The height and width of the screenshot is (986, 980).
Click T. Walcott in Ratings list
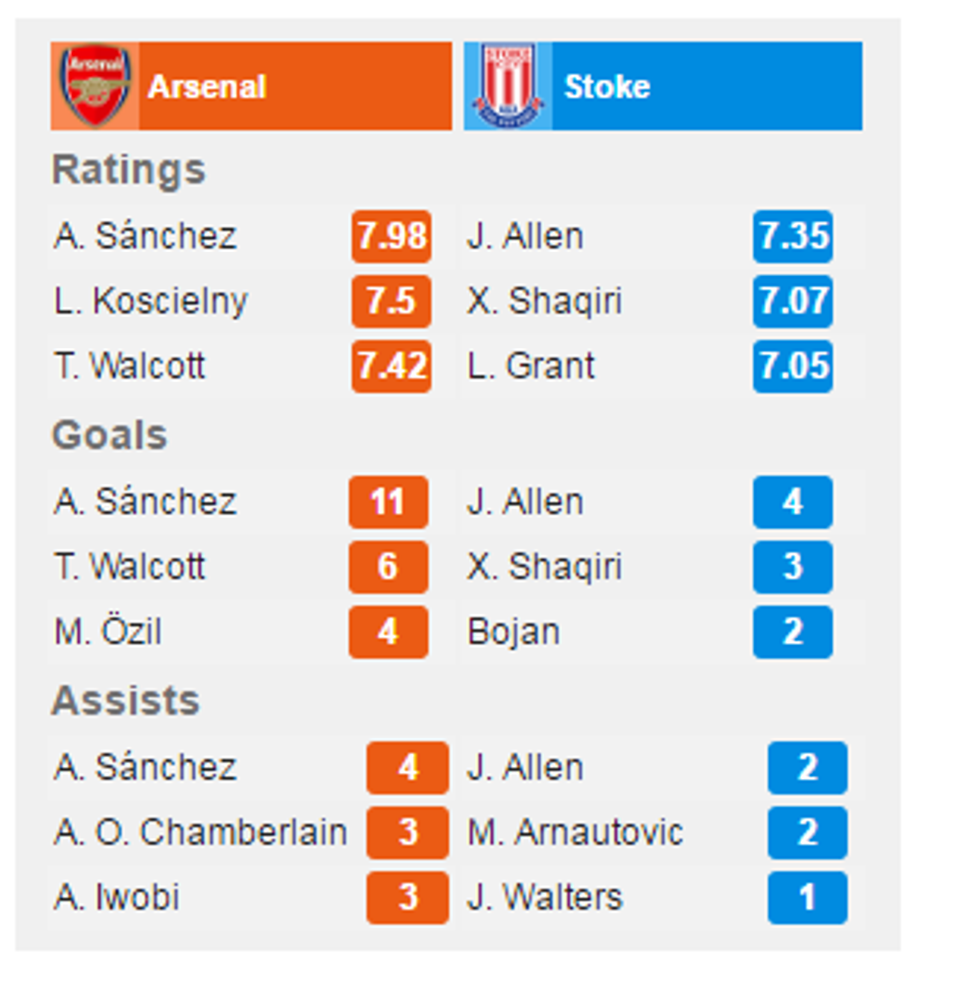click(x=130, y=366)
